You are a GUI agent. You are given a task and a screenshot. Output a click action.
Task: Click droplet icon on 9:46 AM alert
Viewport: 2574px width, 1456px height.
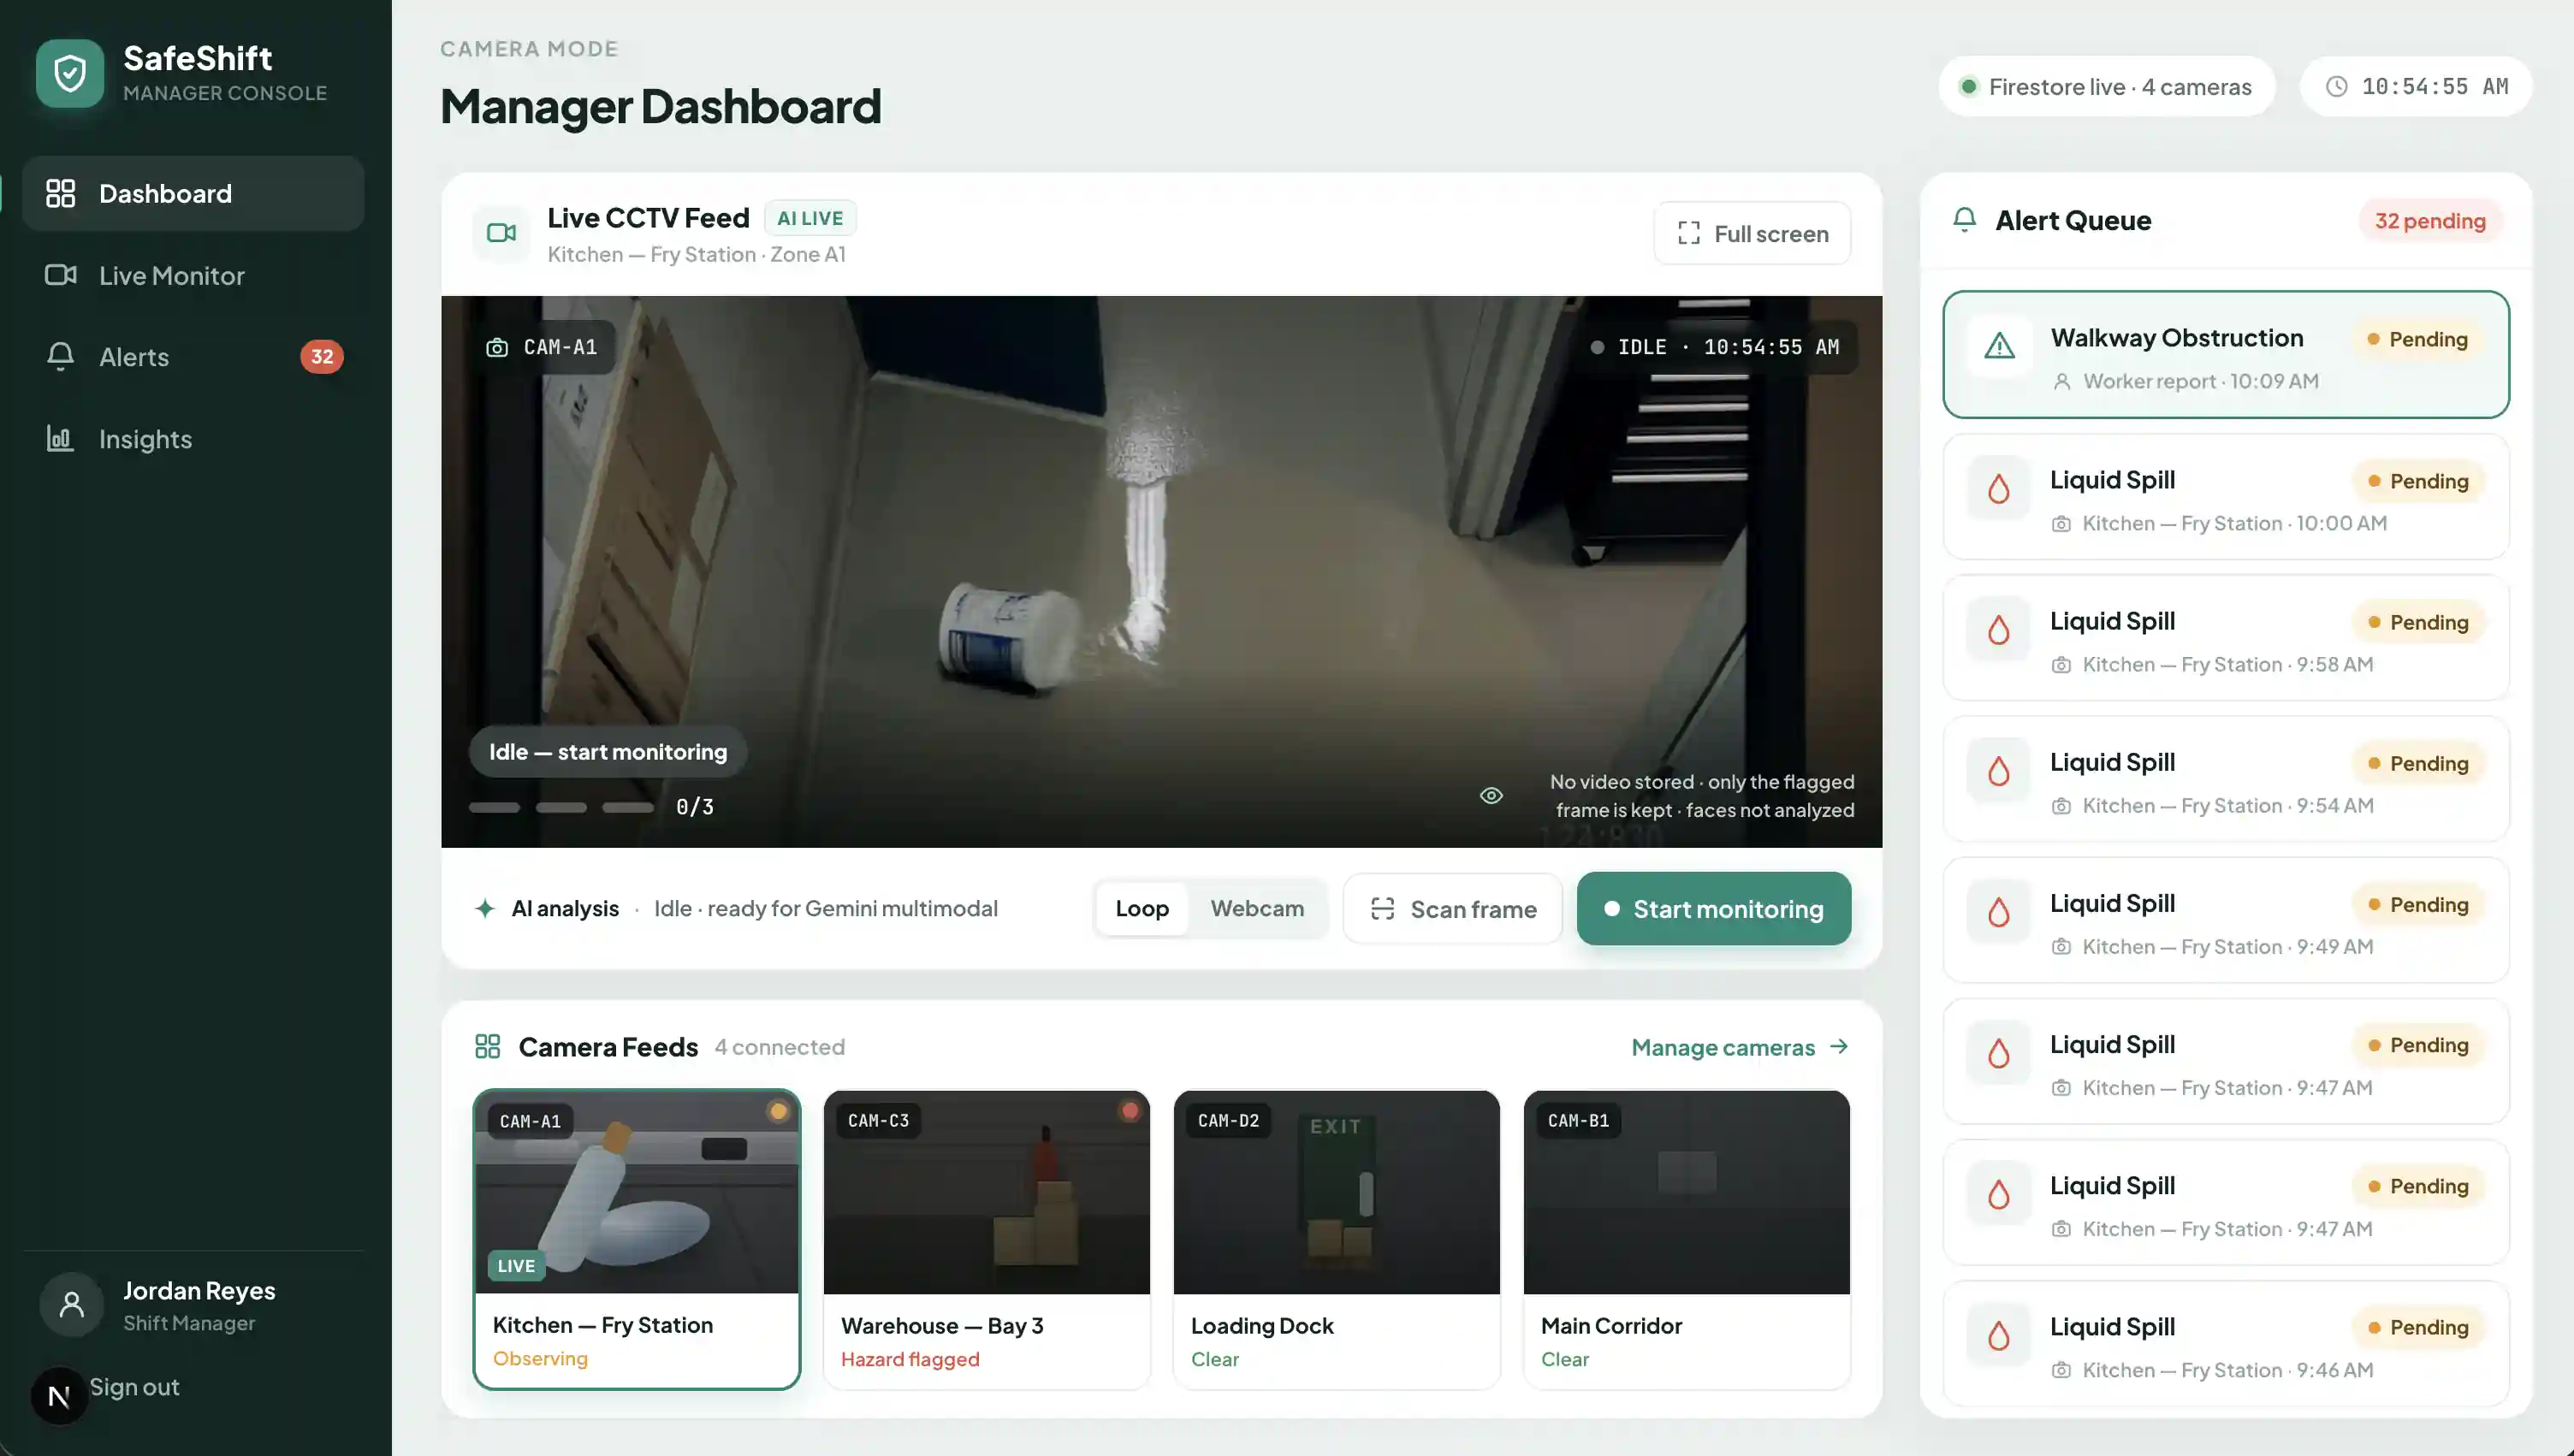1998,1336
